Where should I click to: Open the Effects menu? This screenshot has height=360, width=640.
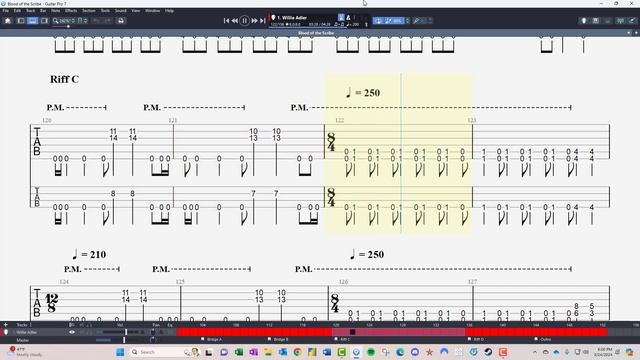tap(71, 11)
